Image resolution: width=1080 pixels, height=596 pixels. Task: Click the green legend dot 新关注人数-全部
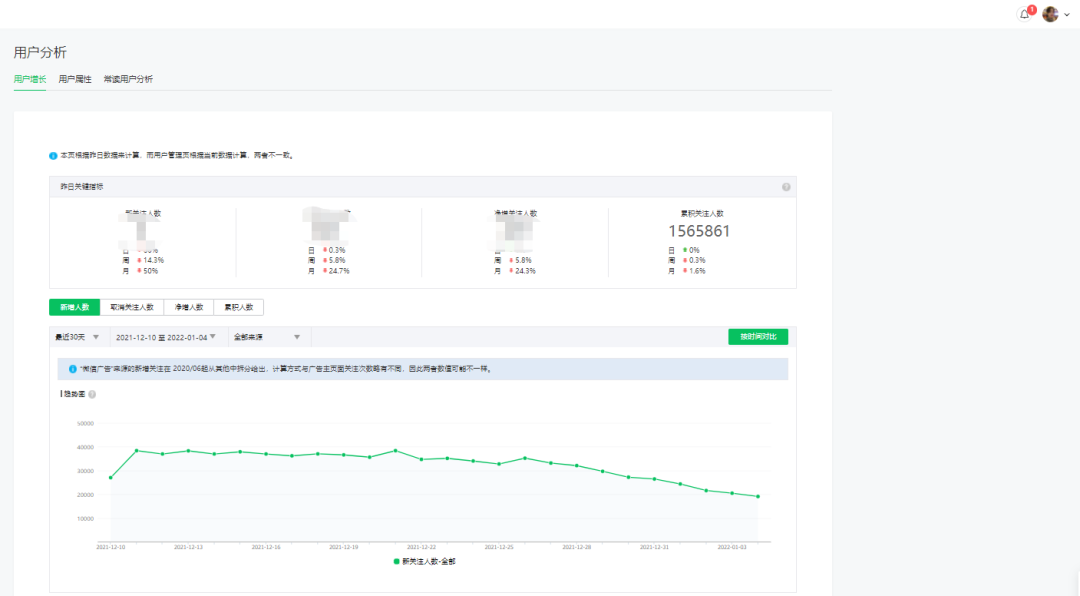[x=396, y=562]
